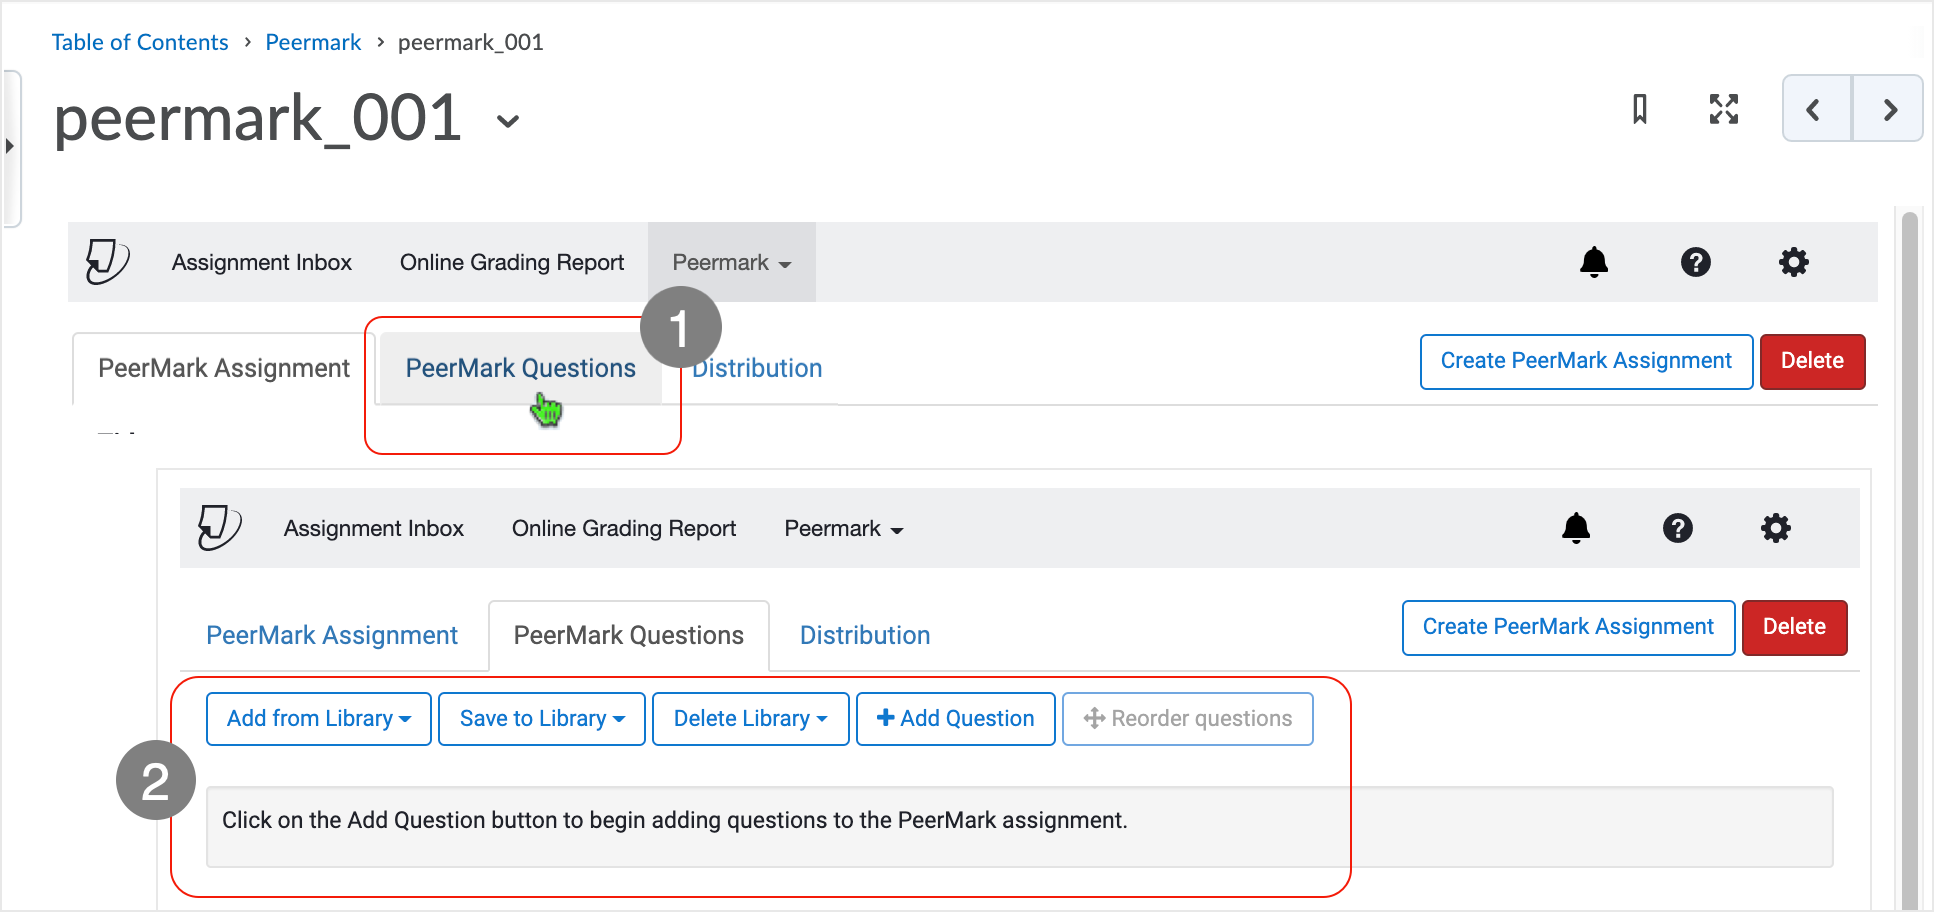Open notifications bell in upper toolbar
This screenshot has height=912, width=1934.
[x=1594, y=262]
